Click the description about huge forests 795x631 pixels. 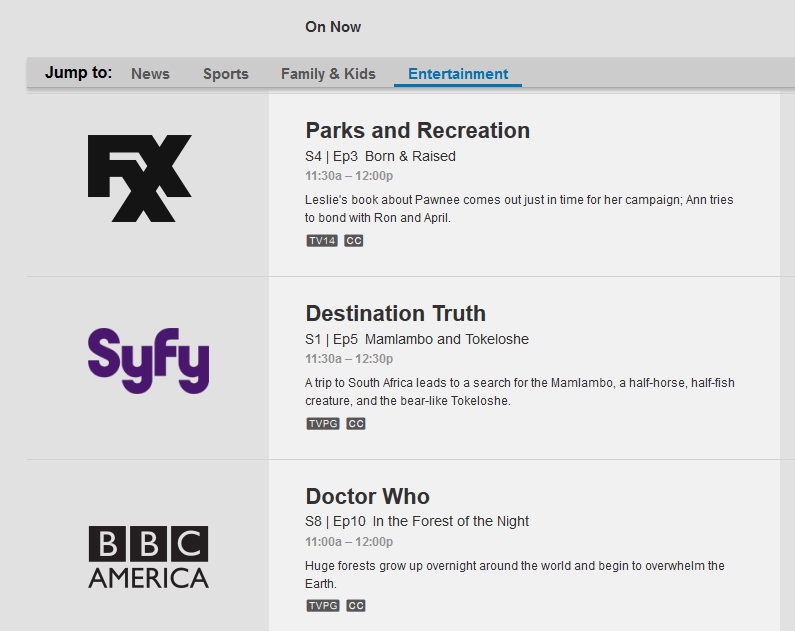(515, 575)
